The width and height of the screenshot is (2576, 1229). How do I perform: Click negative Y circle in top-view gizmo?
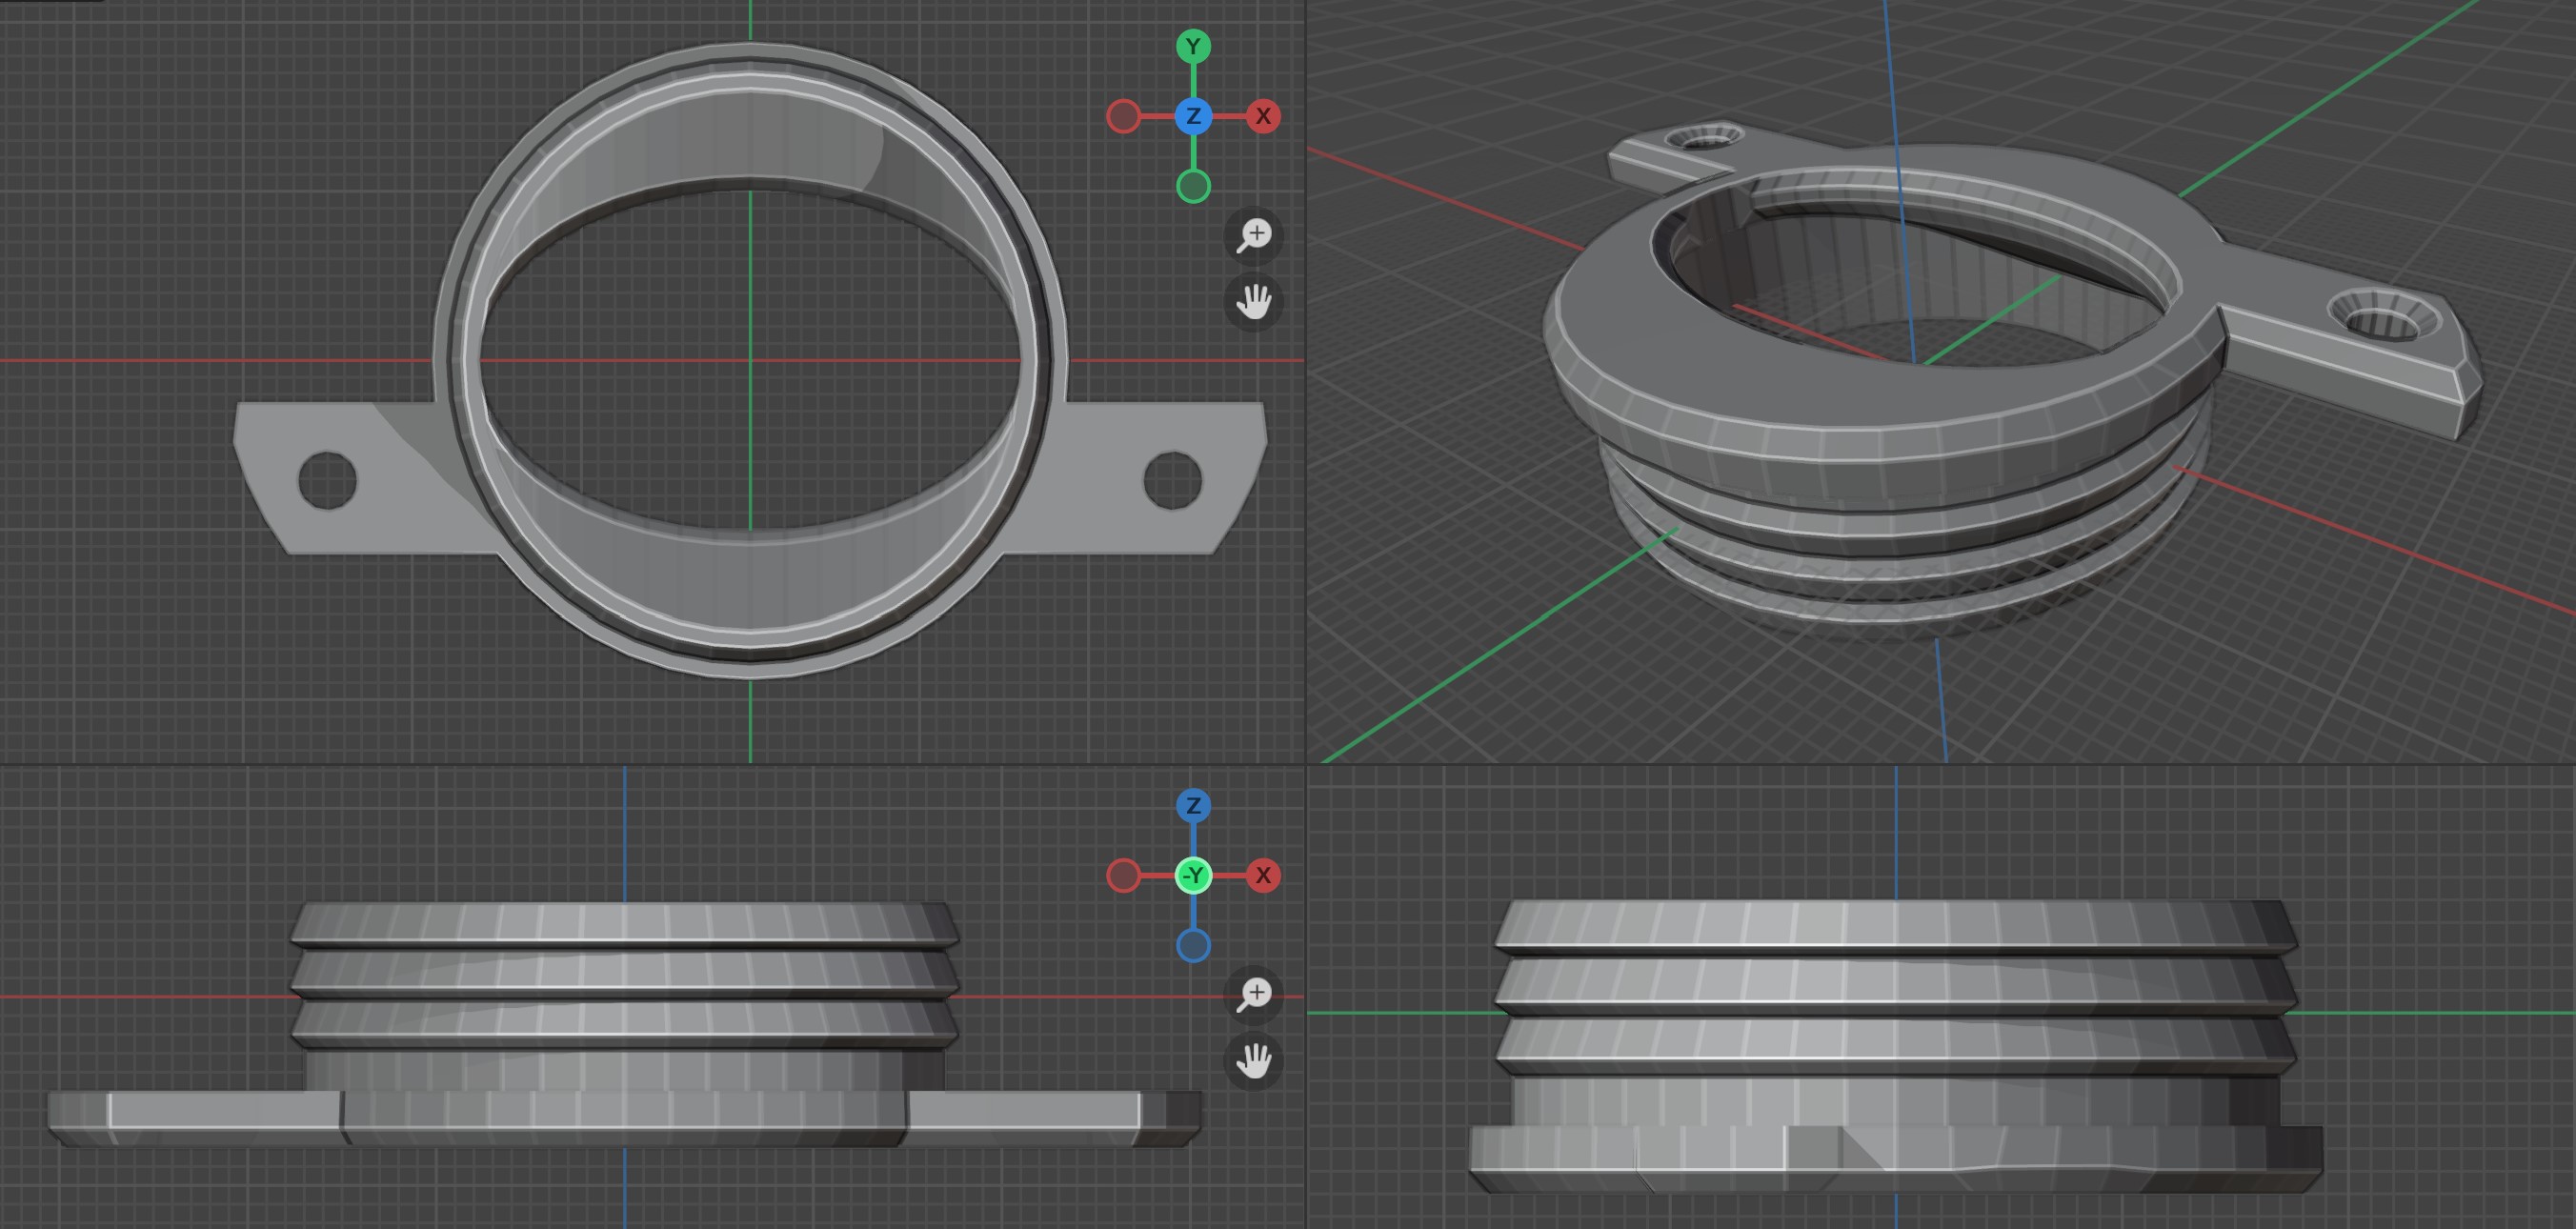pyautogui.click(x=1193, y=186)
